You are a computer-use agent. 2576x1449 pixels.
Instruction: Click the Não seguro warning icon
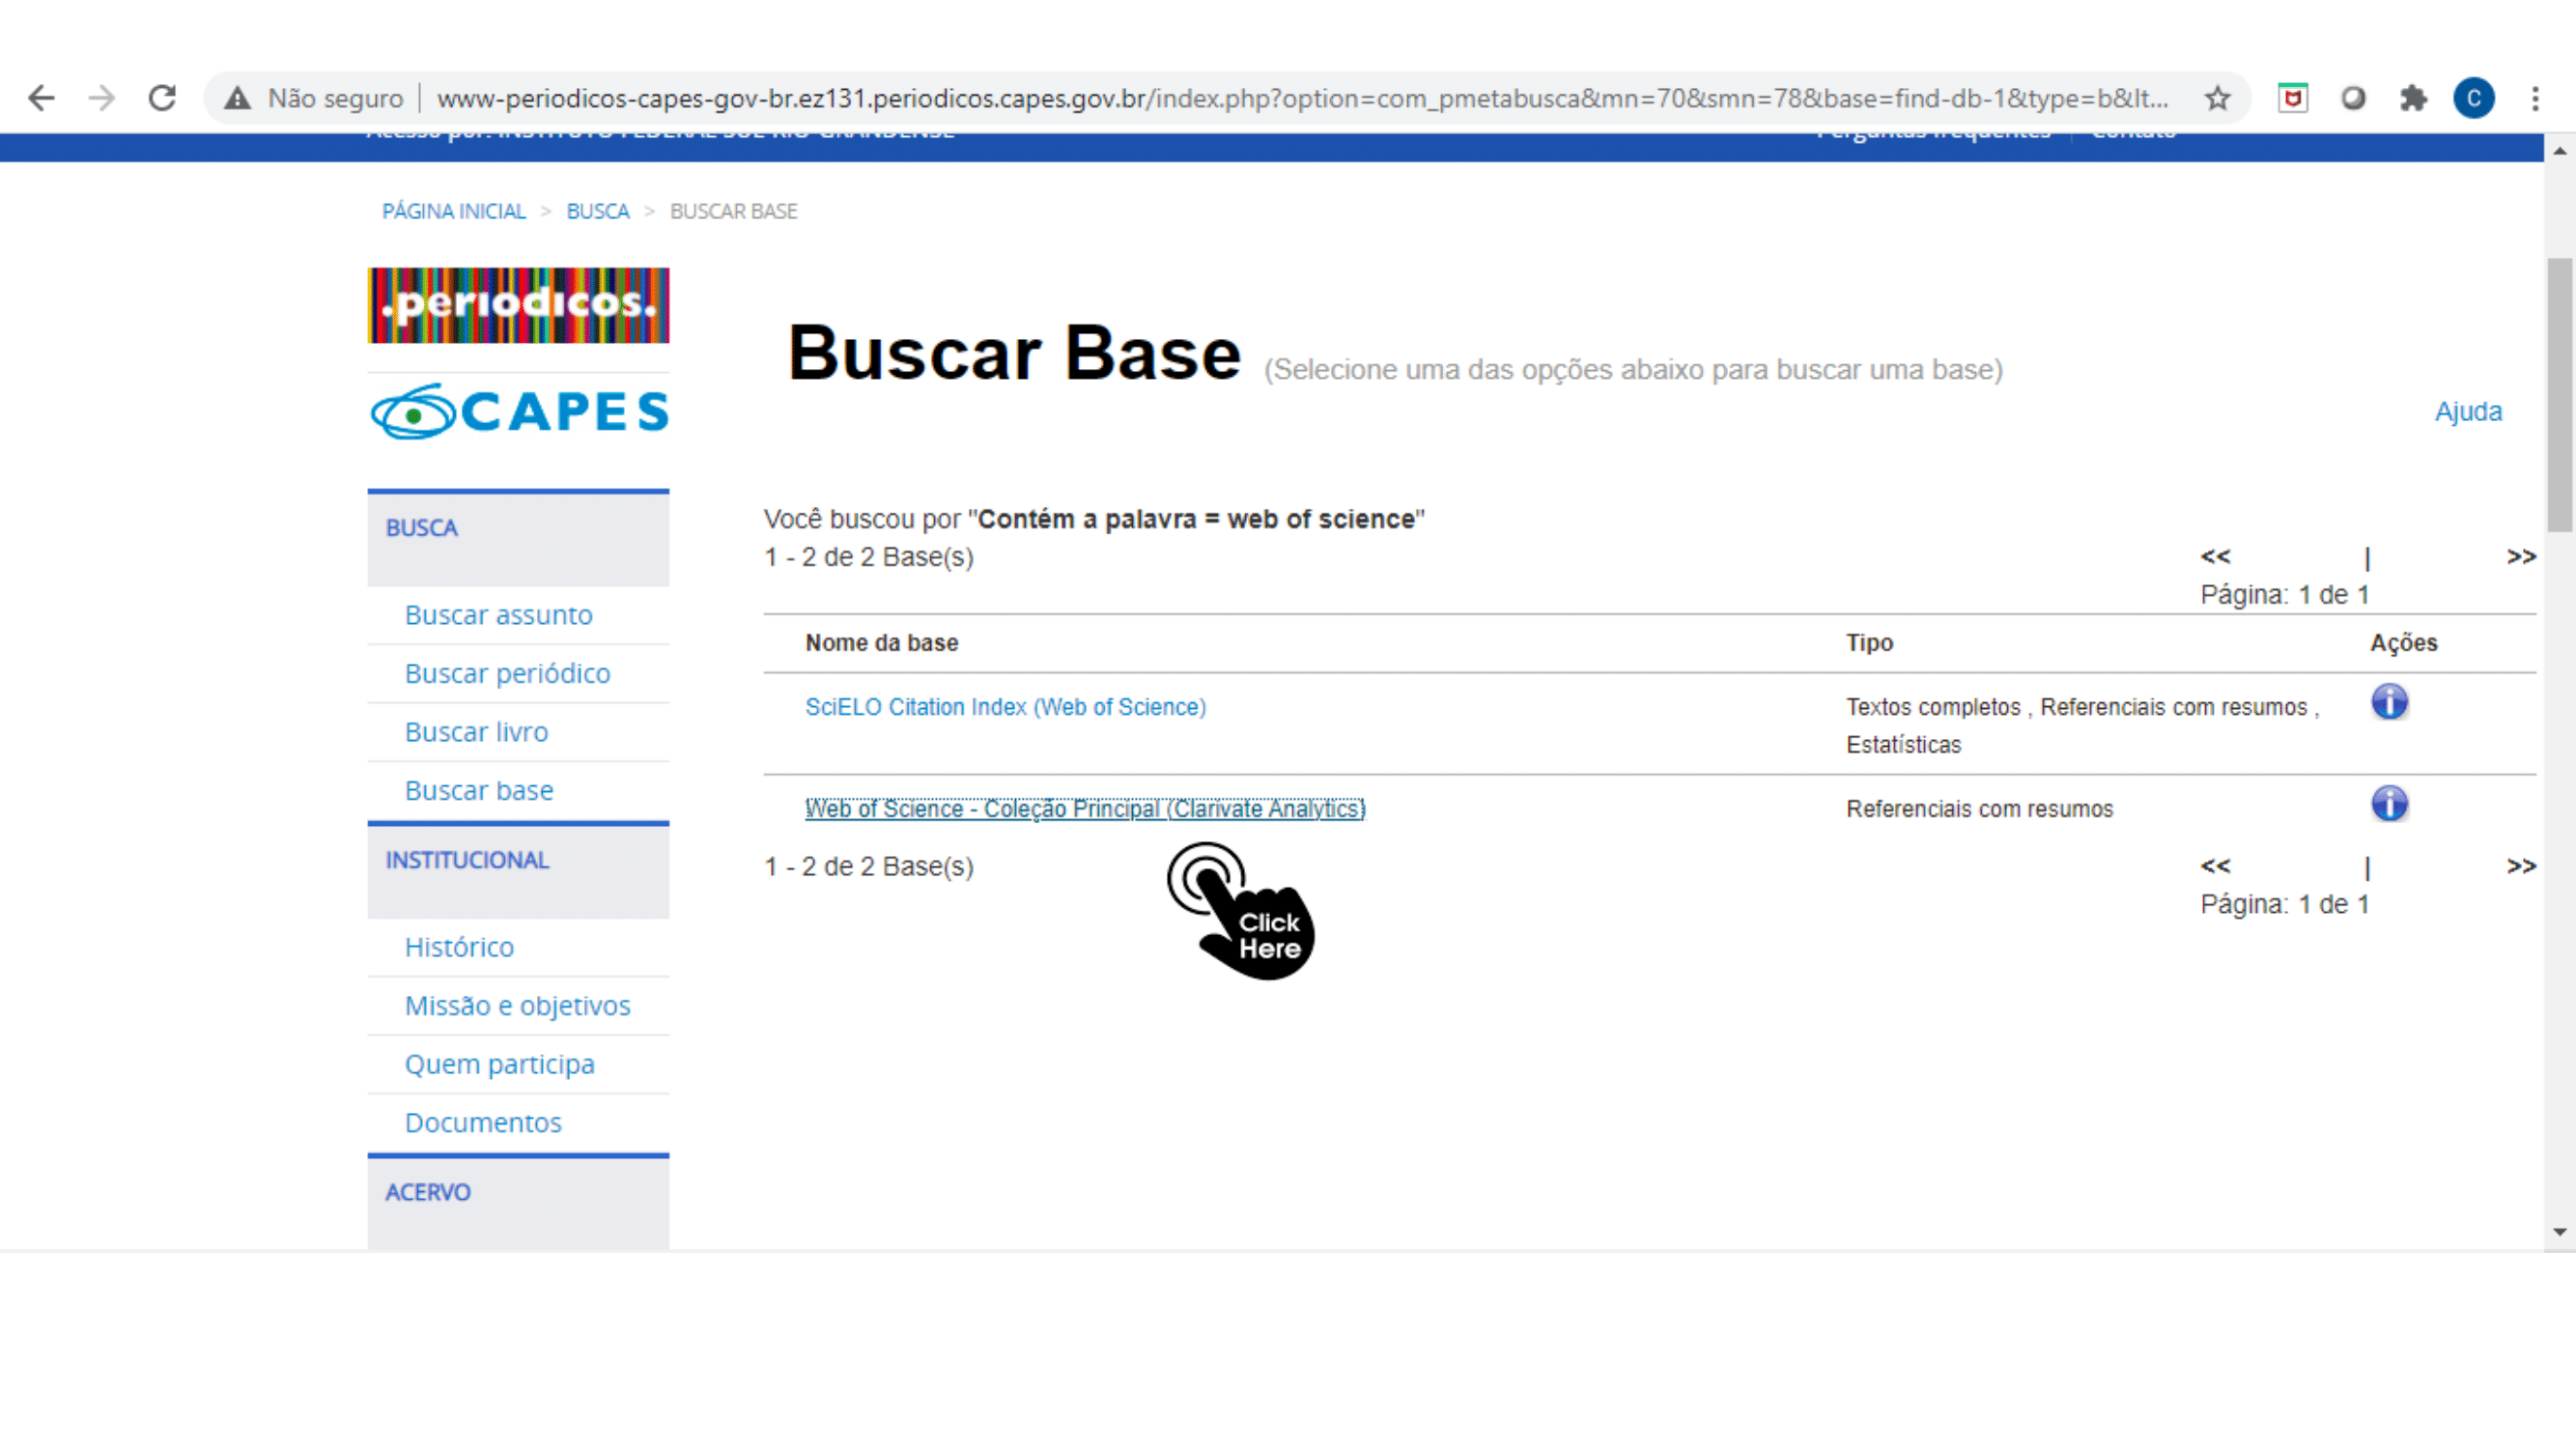click(x=238, y=98)
